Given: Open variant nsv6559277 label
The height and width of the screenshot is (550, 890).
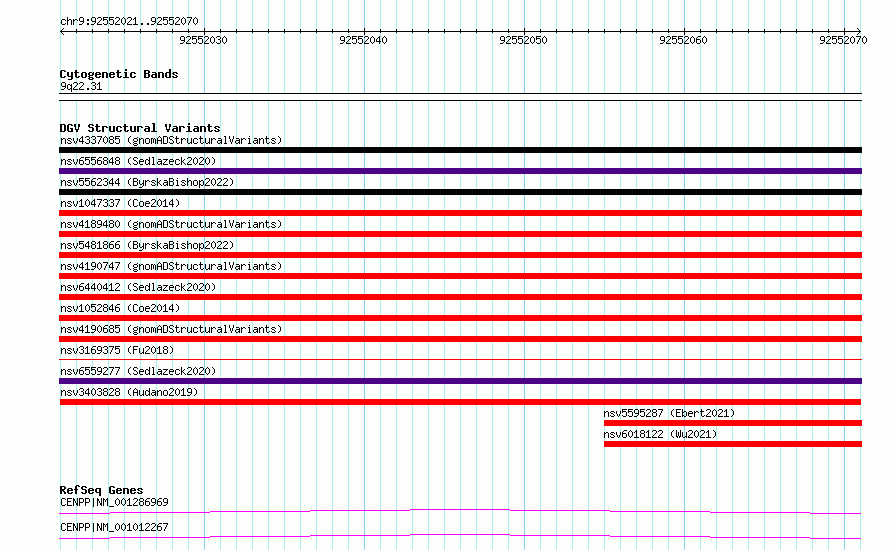Looking at the screenshot, I should pyautogui.click(x=138, y=371).
